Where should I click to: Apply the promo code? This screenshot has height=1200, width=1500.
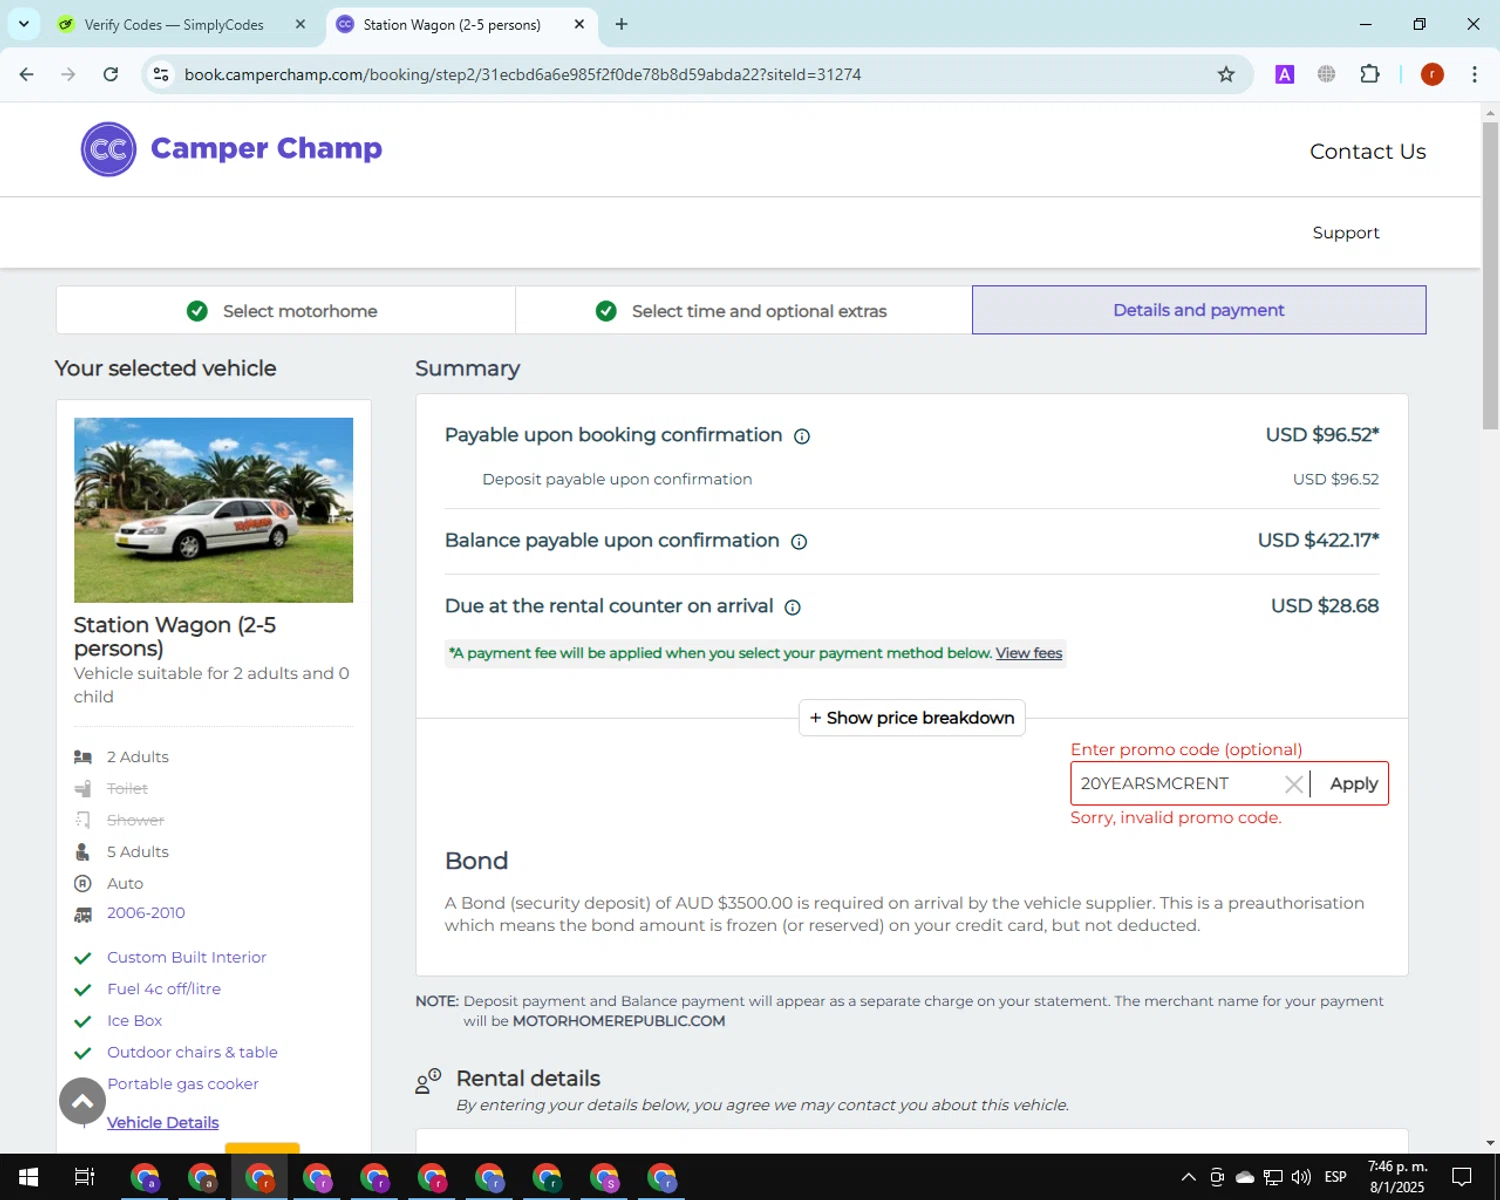click(1353, 784)
